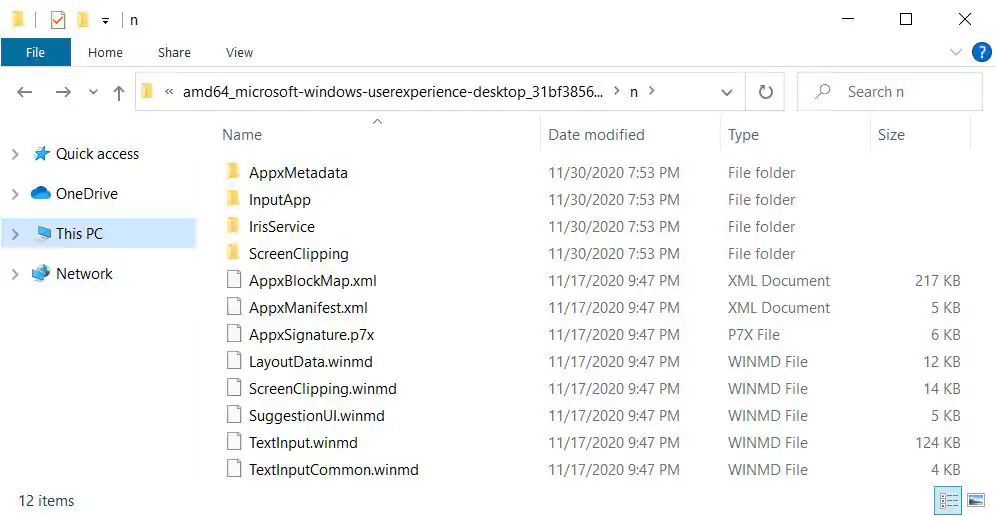Open the Customize Quick Access Toolbar dropdown
This screenshot has width=996, height=516.
(105, 21)
